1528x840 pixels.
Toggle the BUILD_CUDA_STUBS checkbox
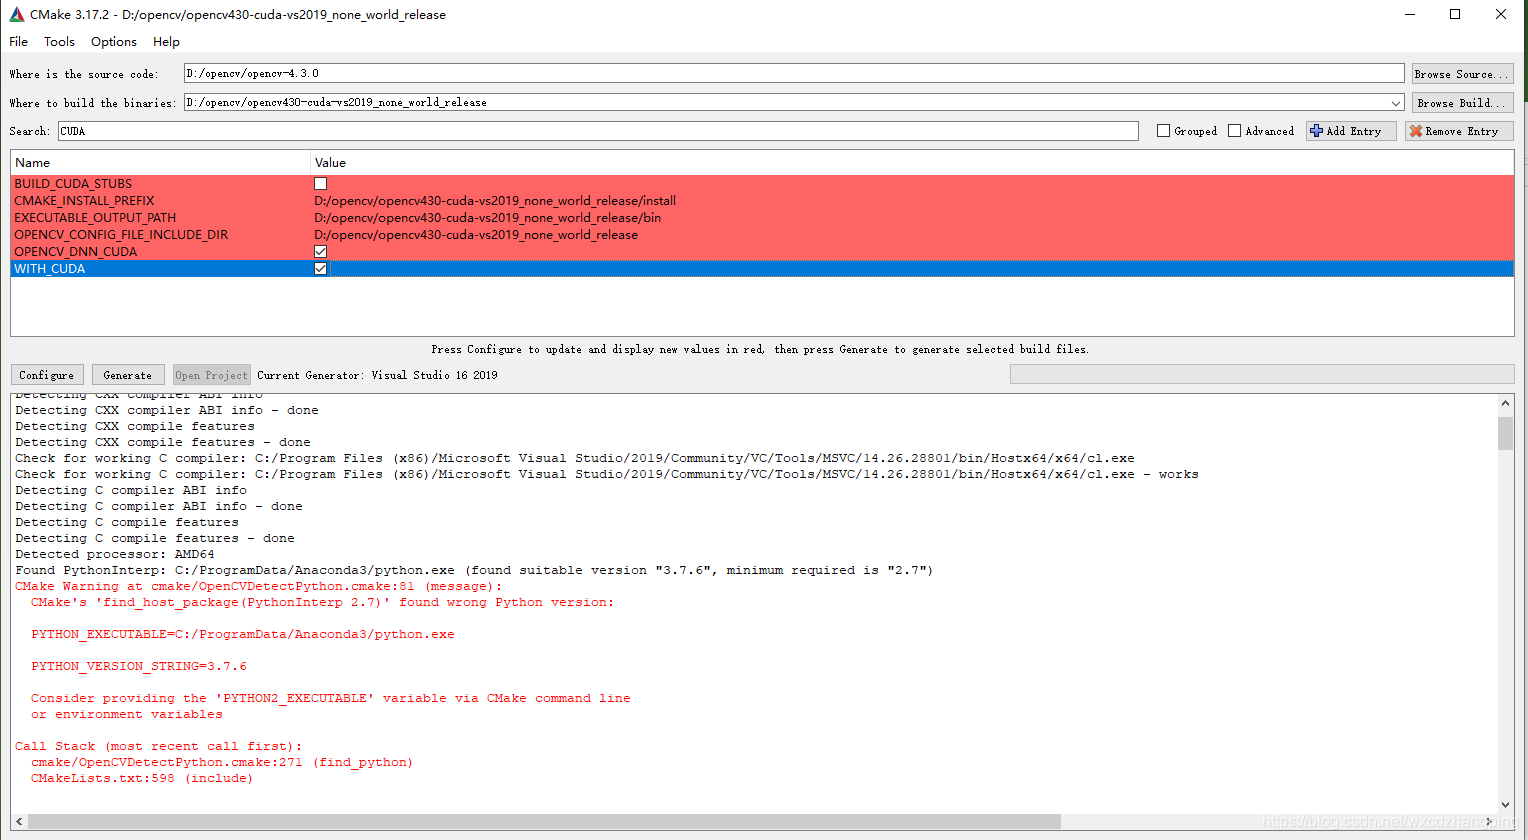(320, 184)
